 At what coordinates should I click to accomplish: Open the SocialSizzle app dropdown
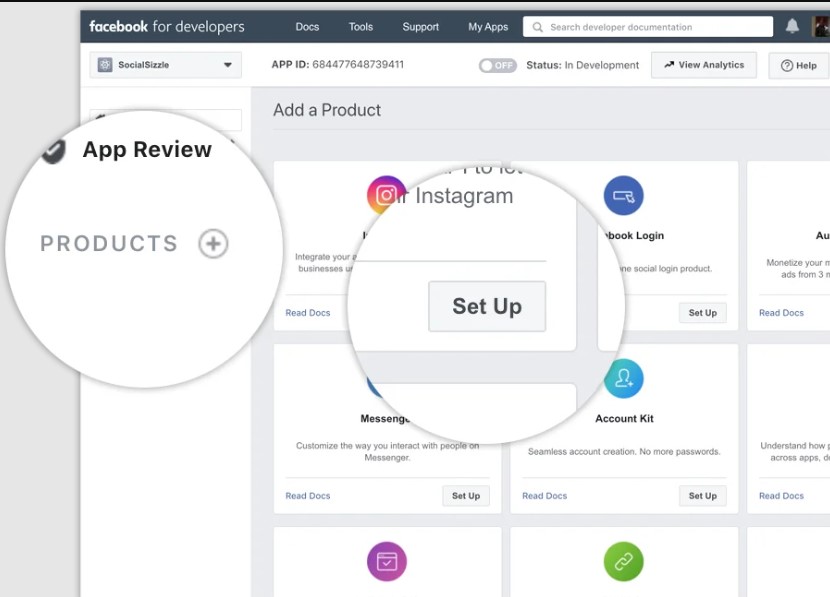(165, 65)
